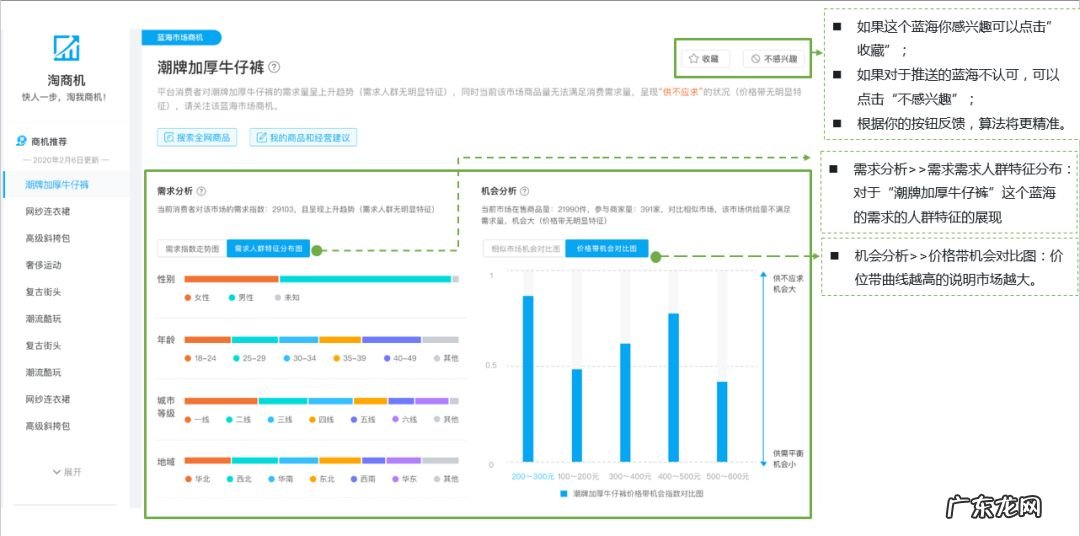The width and height of the screenshot is (1080, 536).
Task: Click the bar above 400~500元
Action: point(674,387)
